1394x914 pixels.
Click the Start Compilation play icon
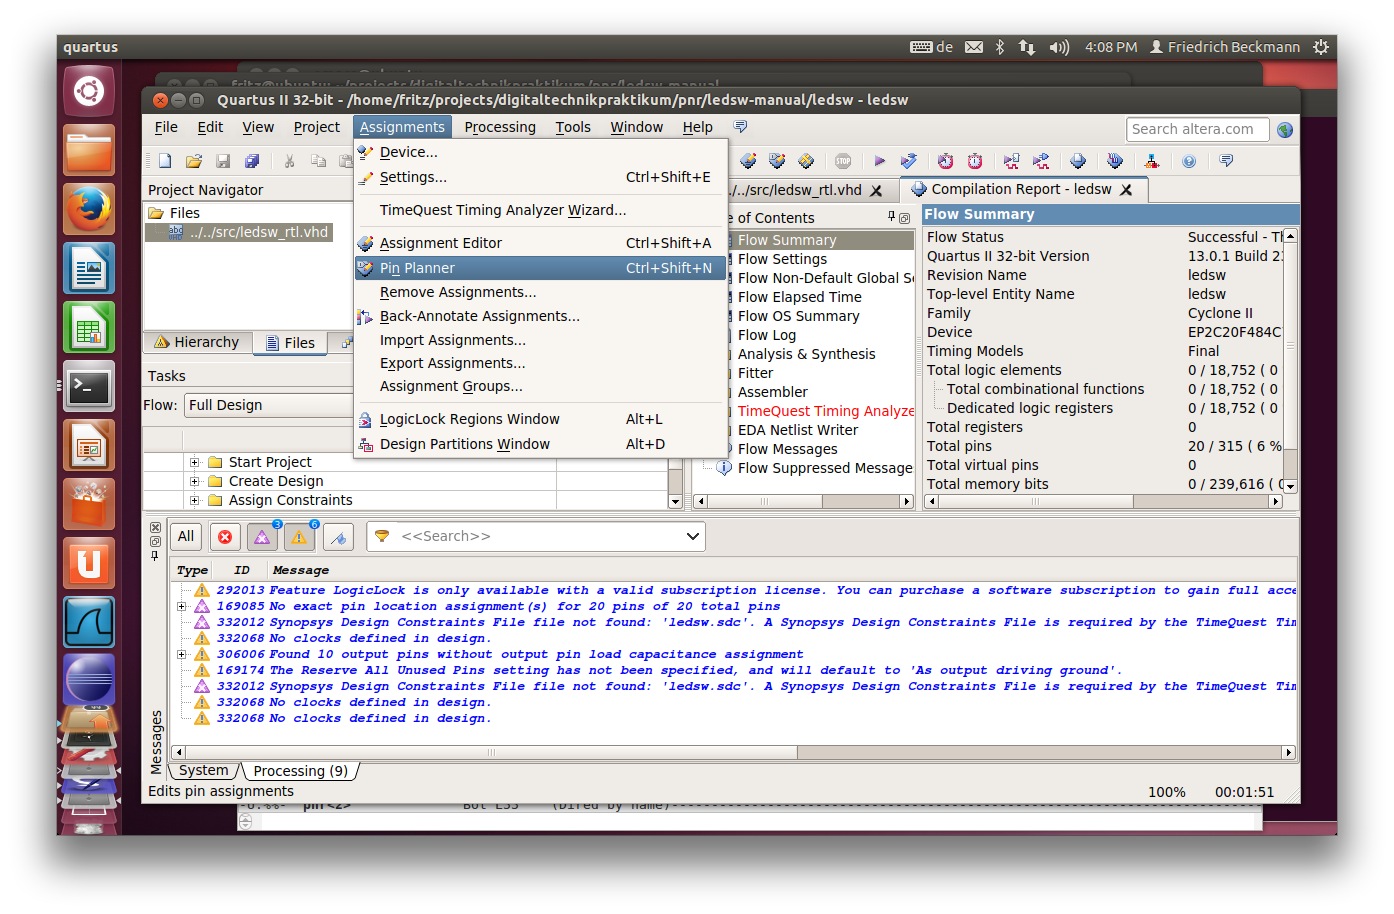click(x=879, y=161)
